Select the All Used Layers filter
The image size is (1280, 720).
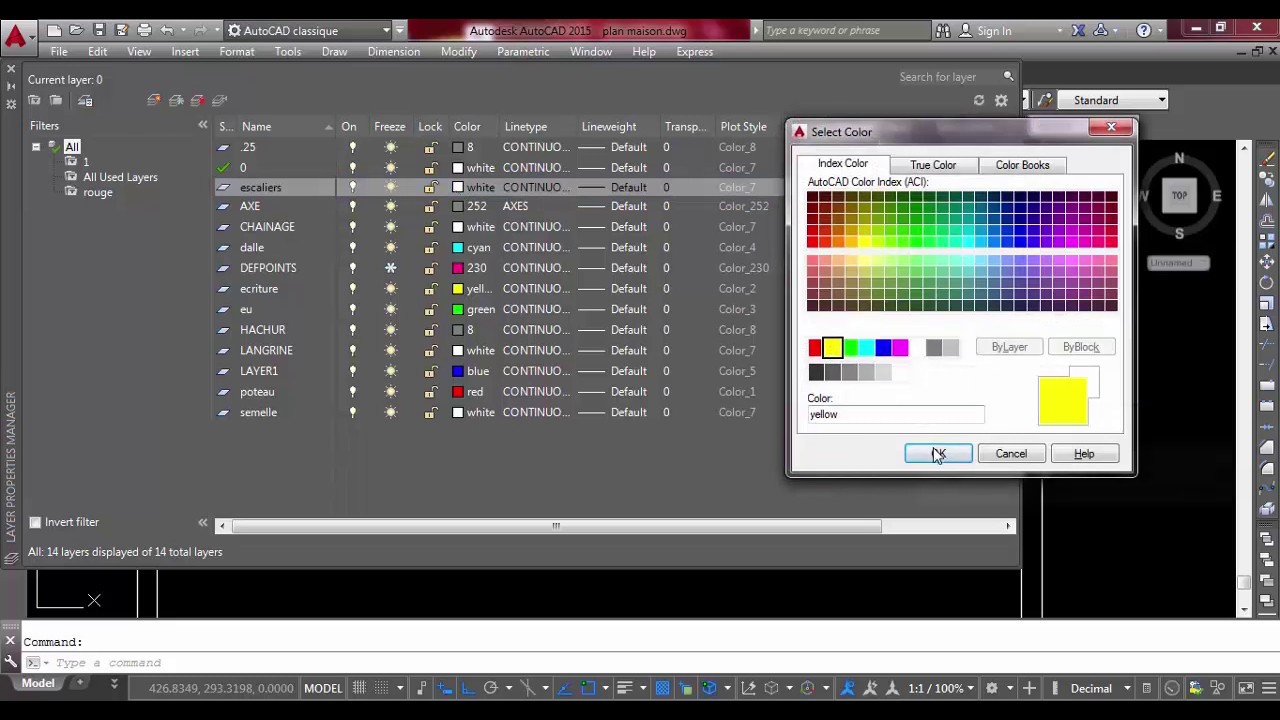120,177
